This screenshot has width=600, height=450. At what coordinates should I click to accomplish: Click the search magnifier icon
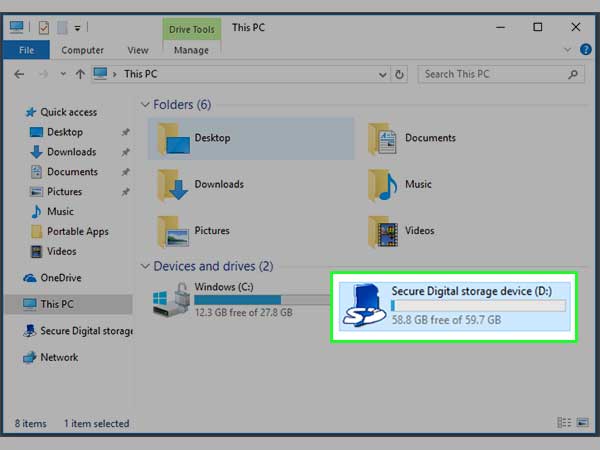pos(573,74)
